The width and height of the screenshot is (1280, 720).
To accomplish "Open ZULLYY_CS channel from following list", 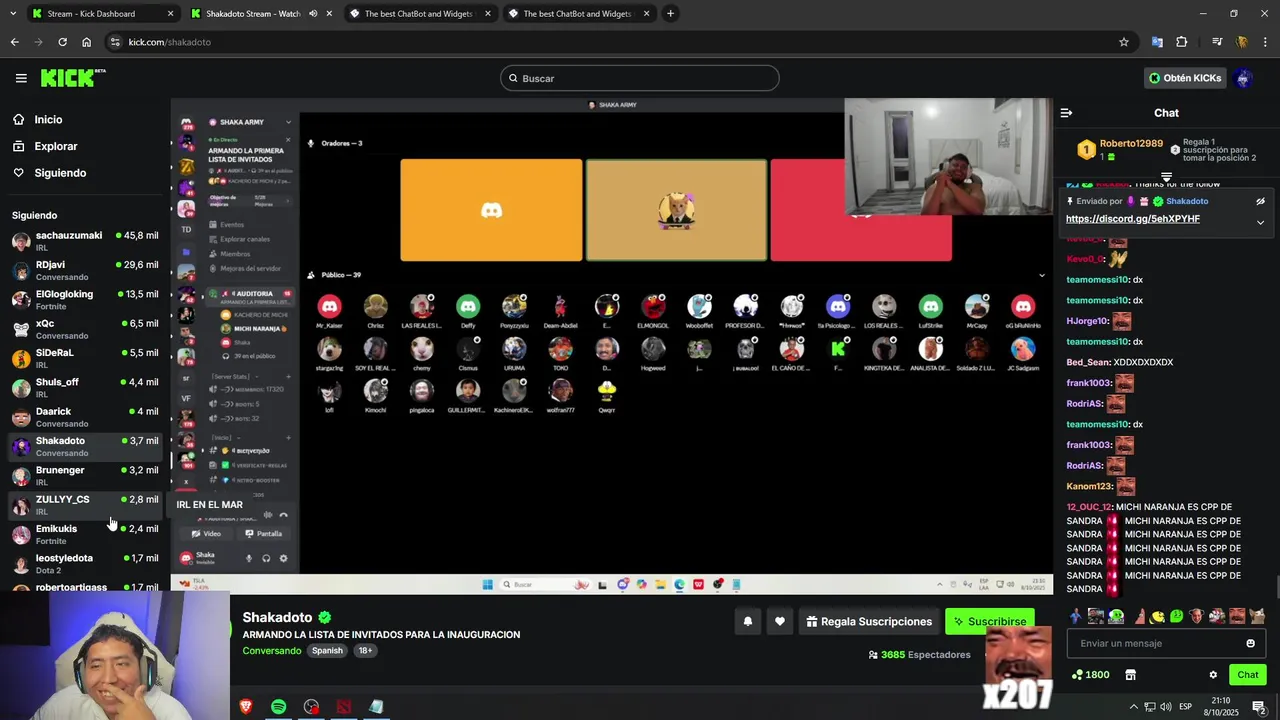I will point(84,505).
